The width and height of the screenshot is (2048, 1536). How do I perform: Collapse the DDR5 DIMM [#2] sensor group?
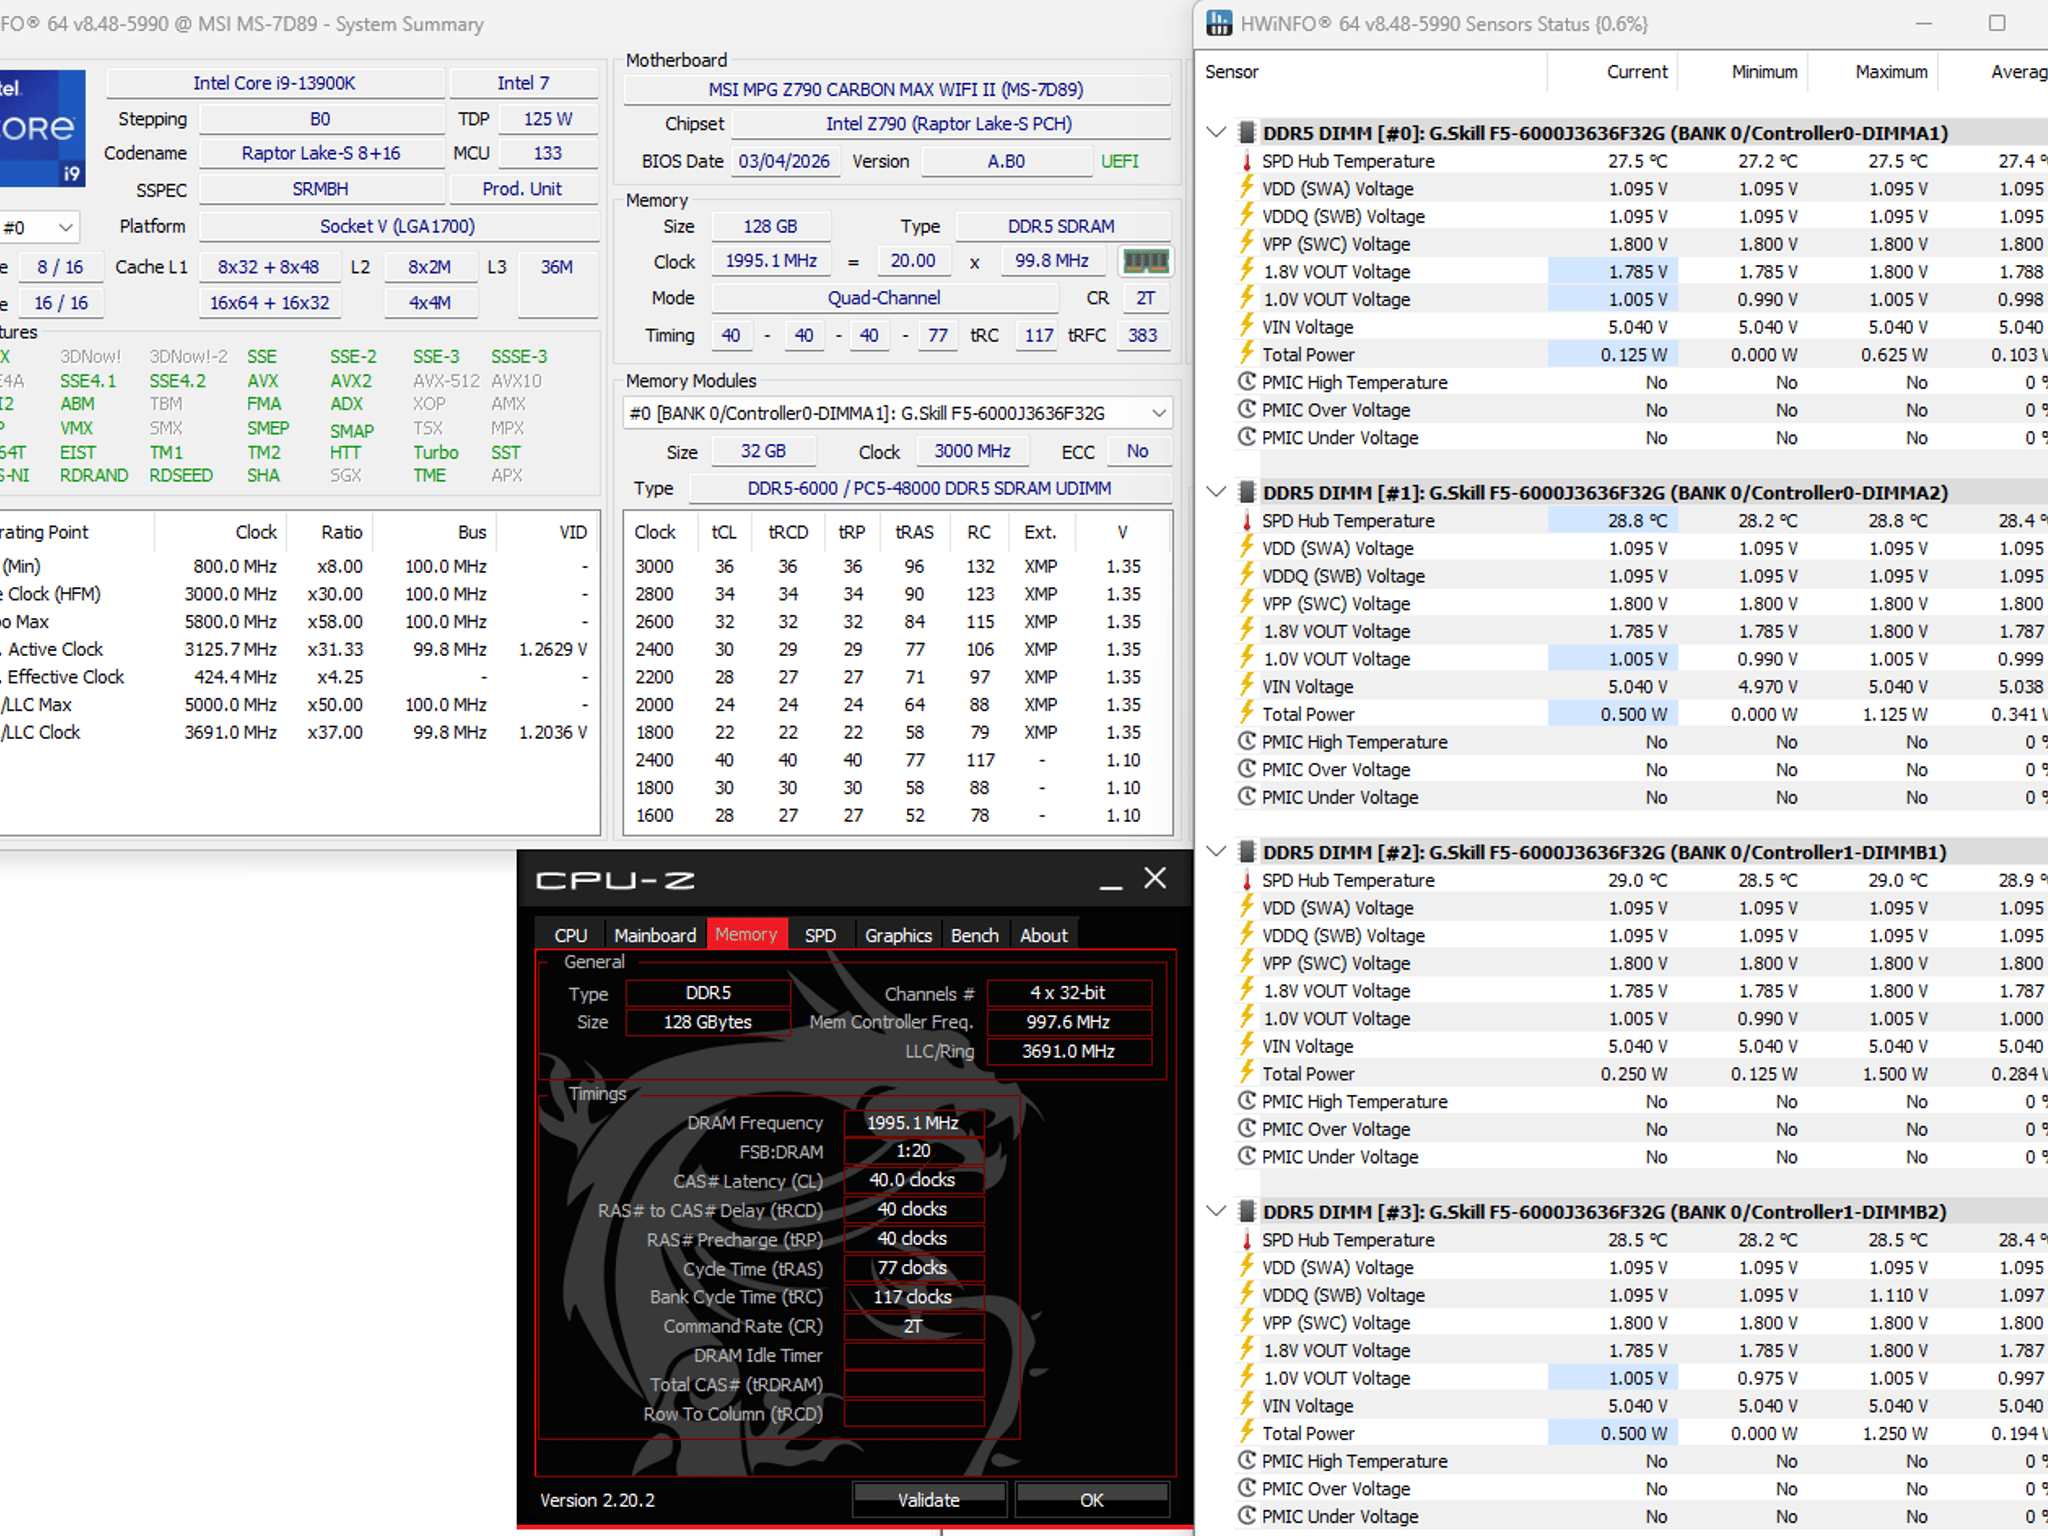click(1216, 852)
